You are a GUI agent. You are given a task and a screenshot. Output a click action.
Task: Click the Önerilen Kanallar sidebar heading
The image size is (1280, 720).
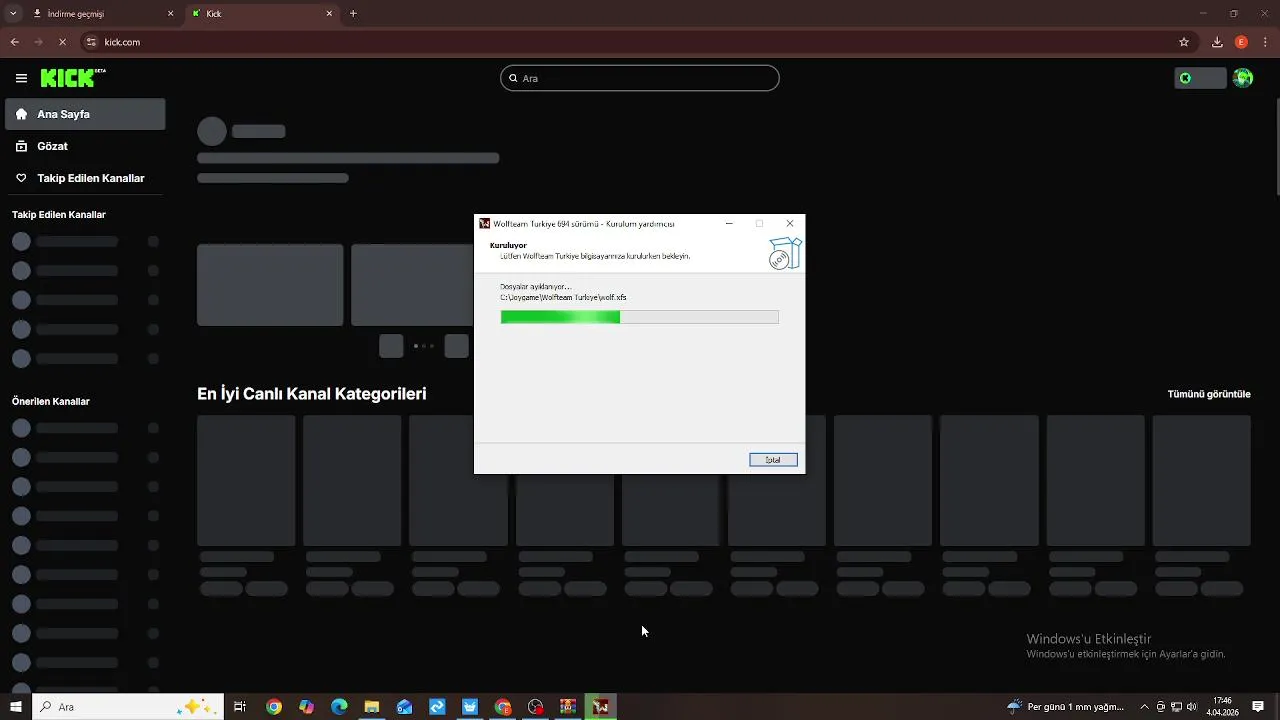[51, 401]
